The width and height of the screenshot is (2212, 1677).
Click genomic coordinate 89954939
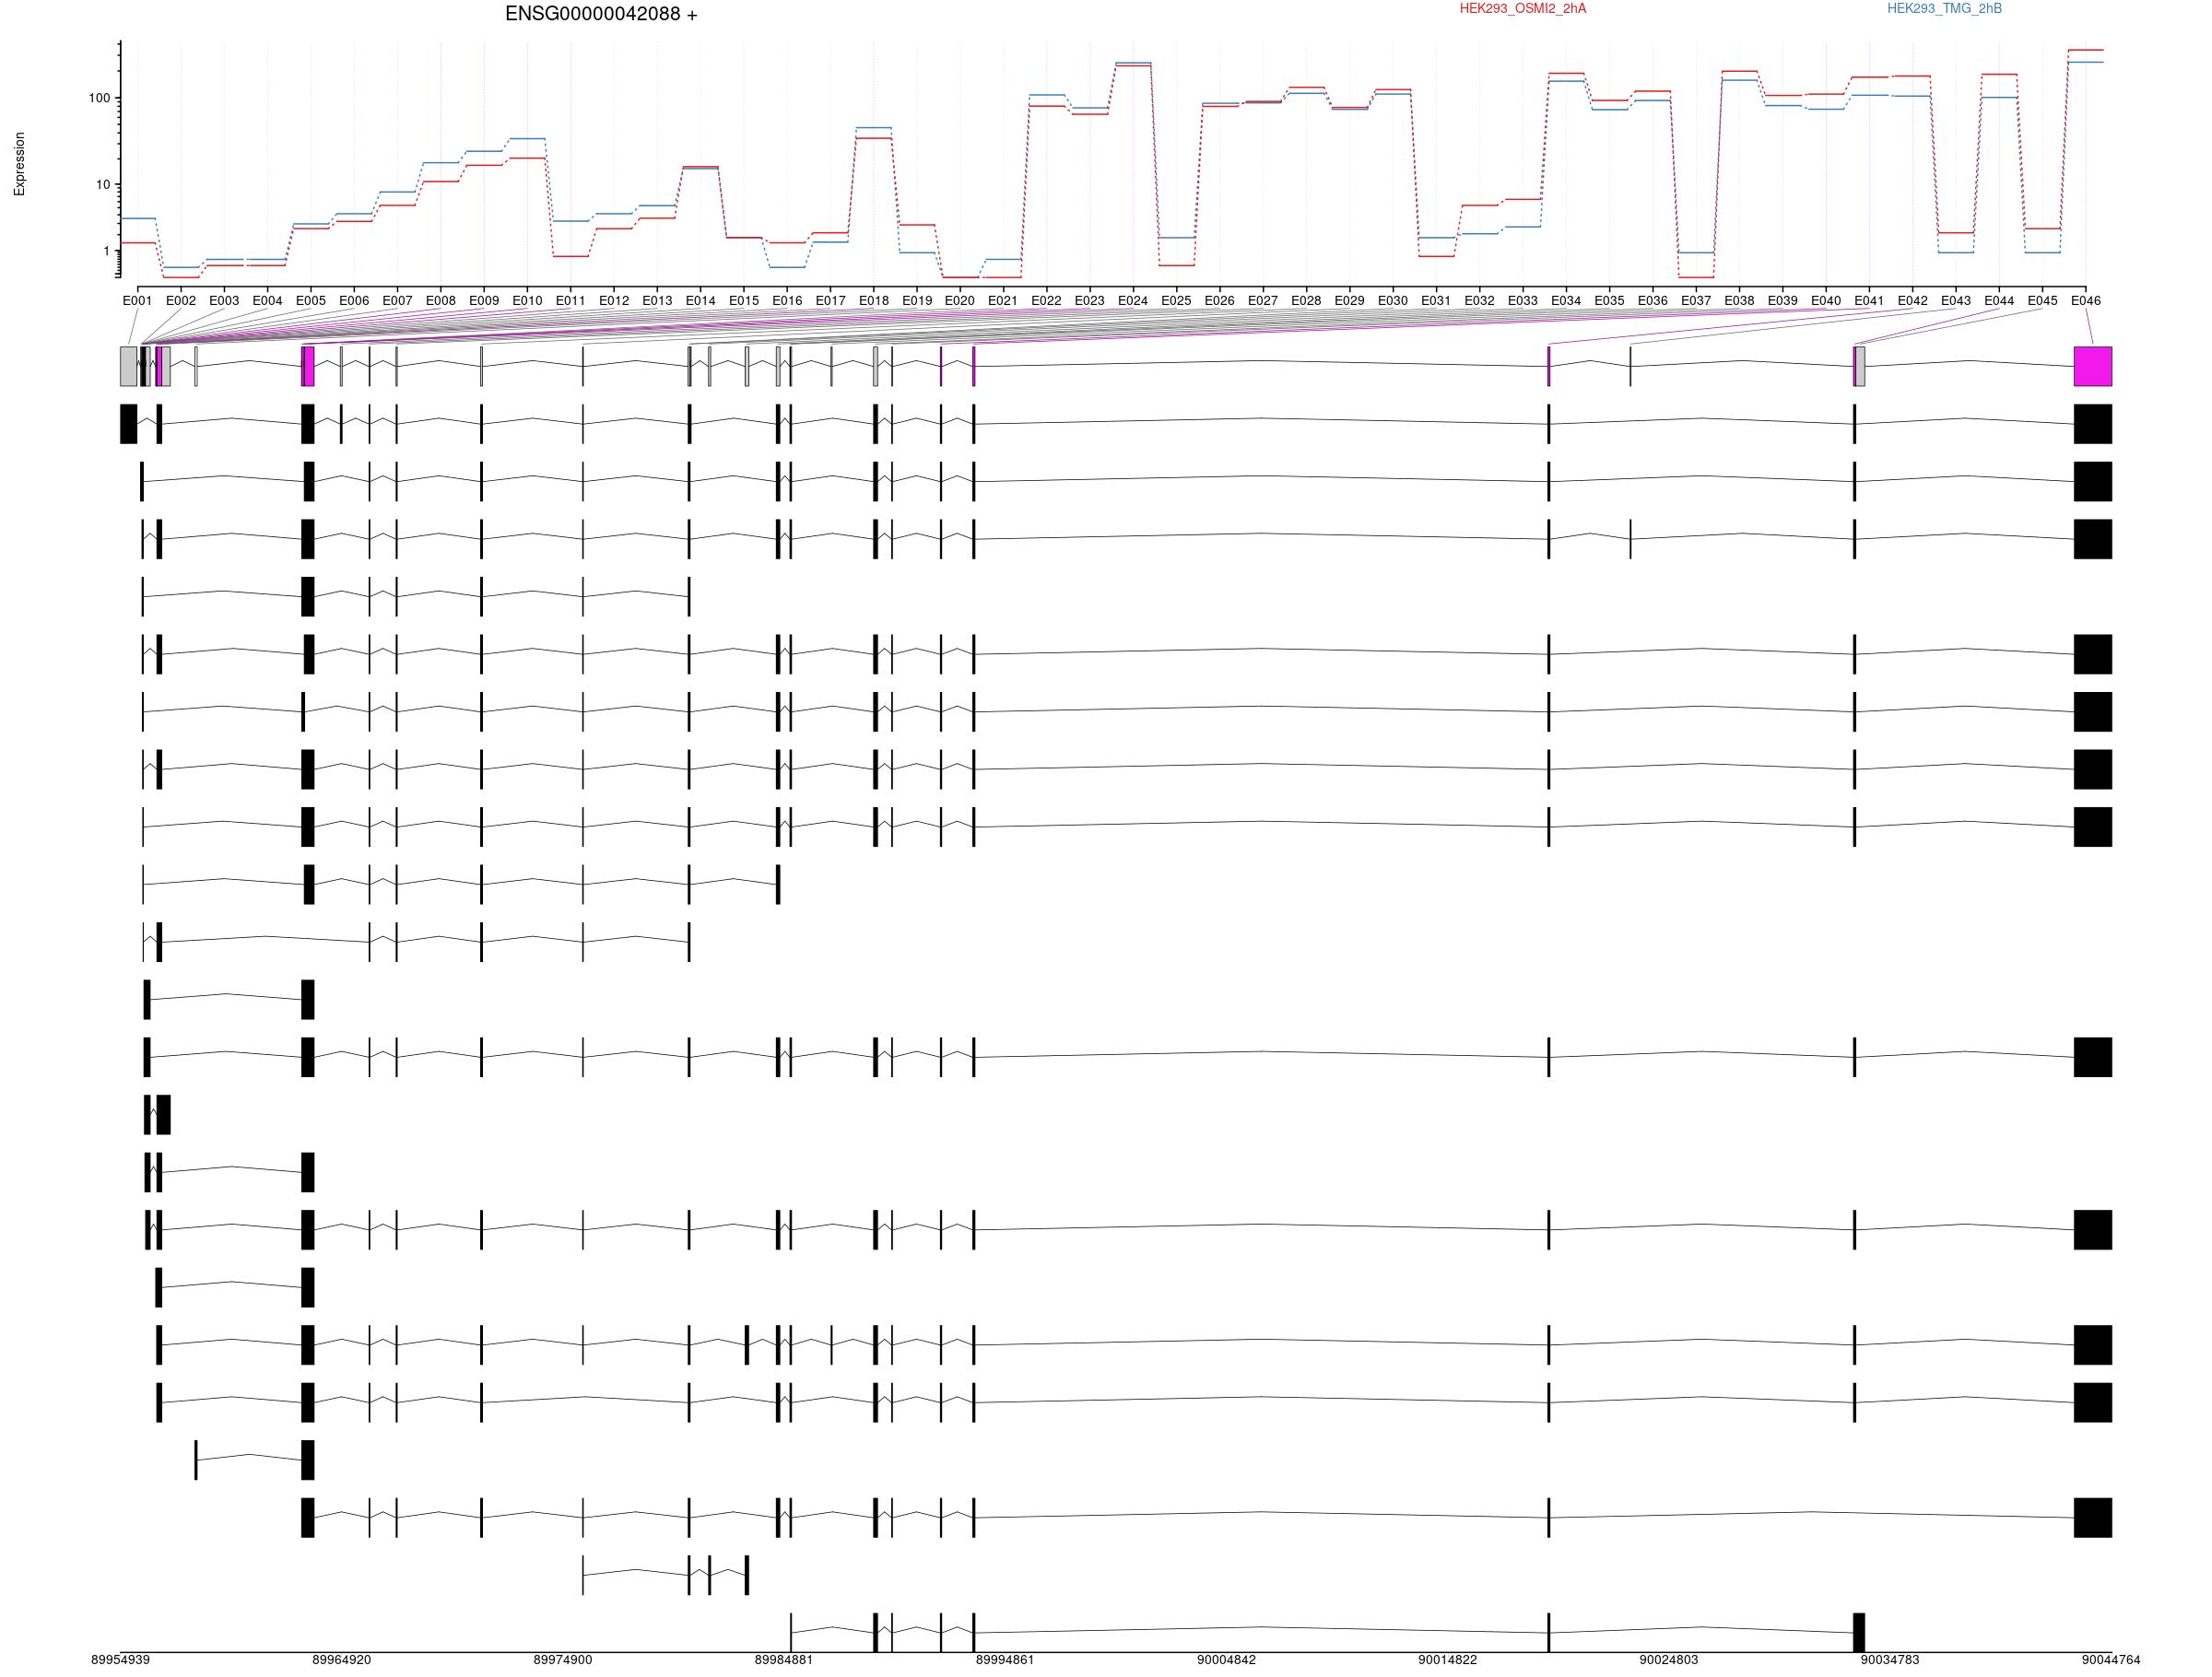(120, 1660)
